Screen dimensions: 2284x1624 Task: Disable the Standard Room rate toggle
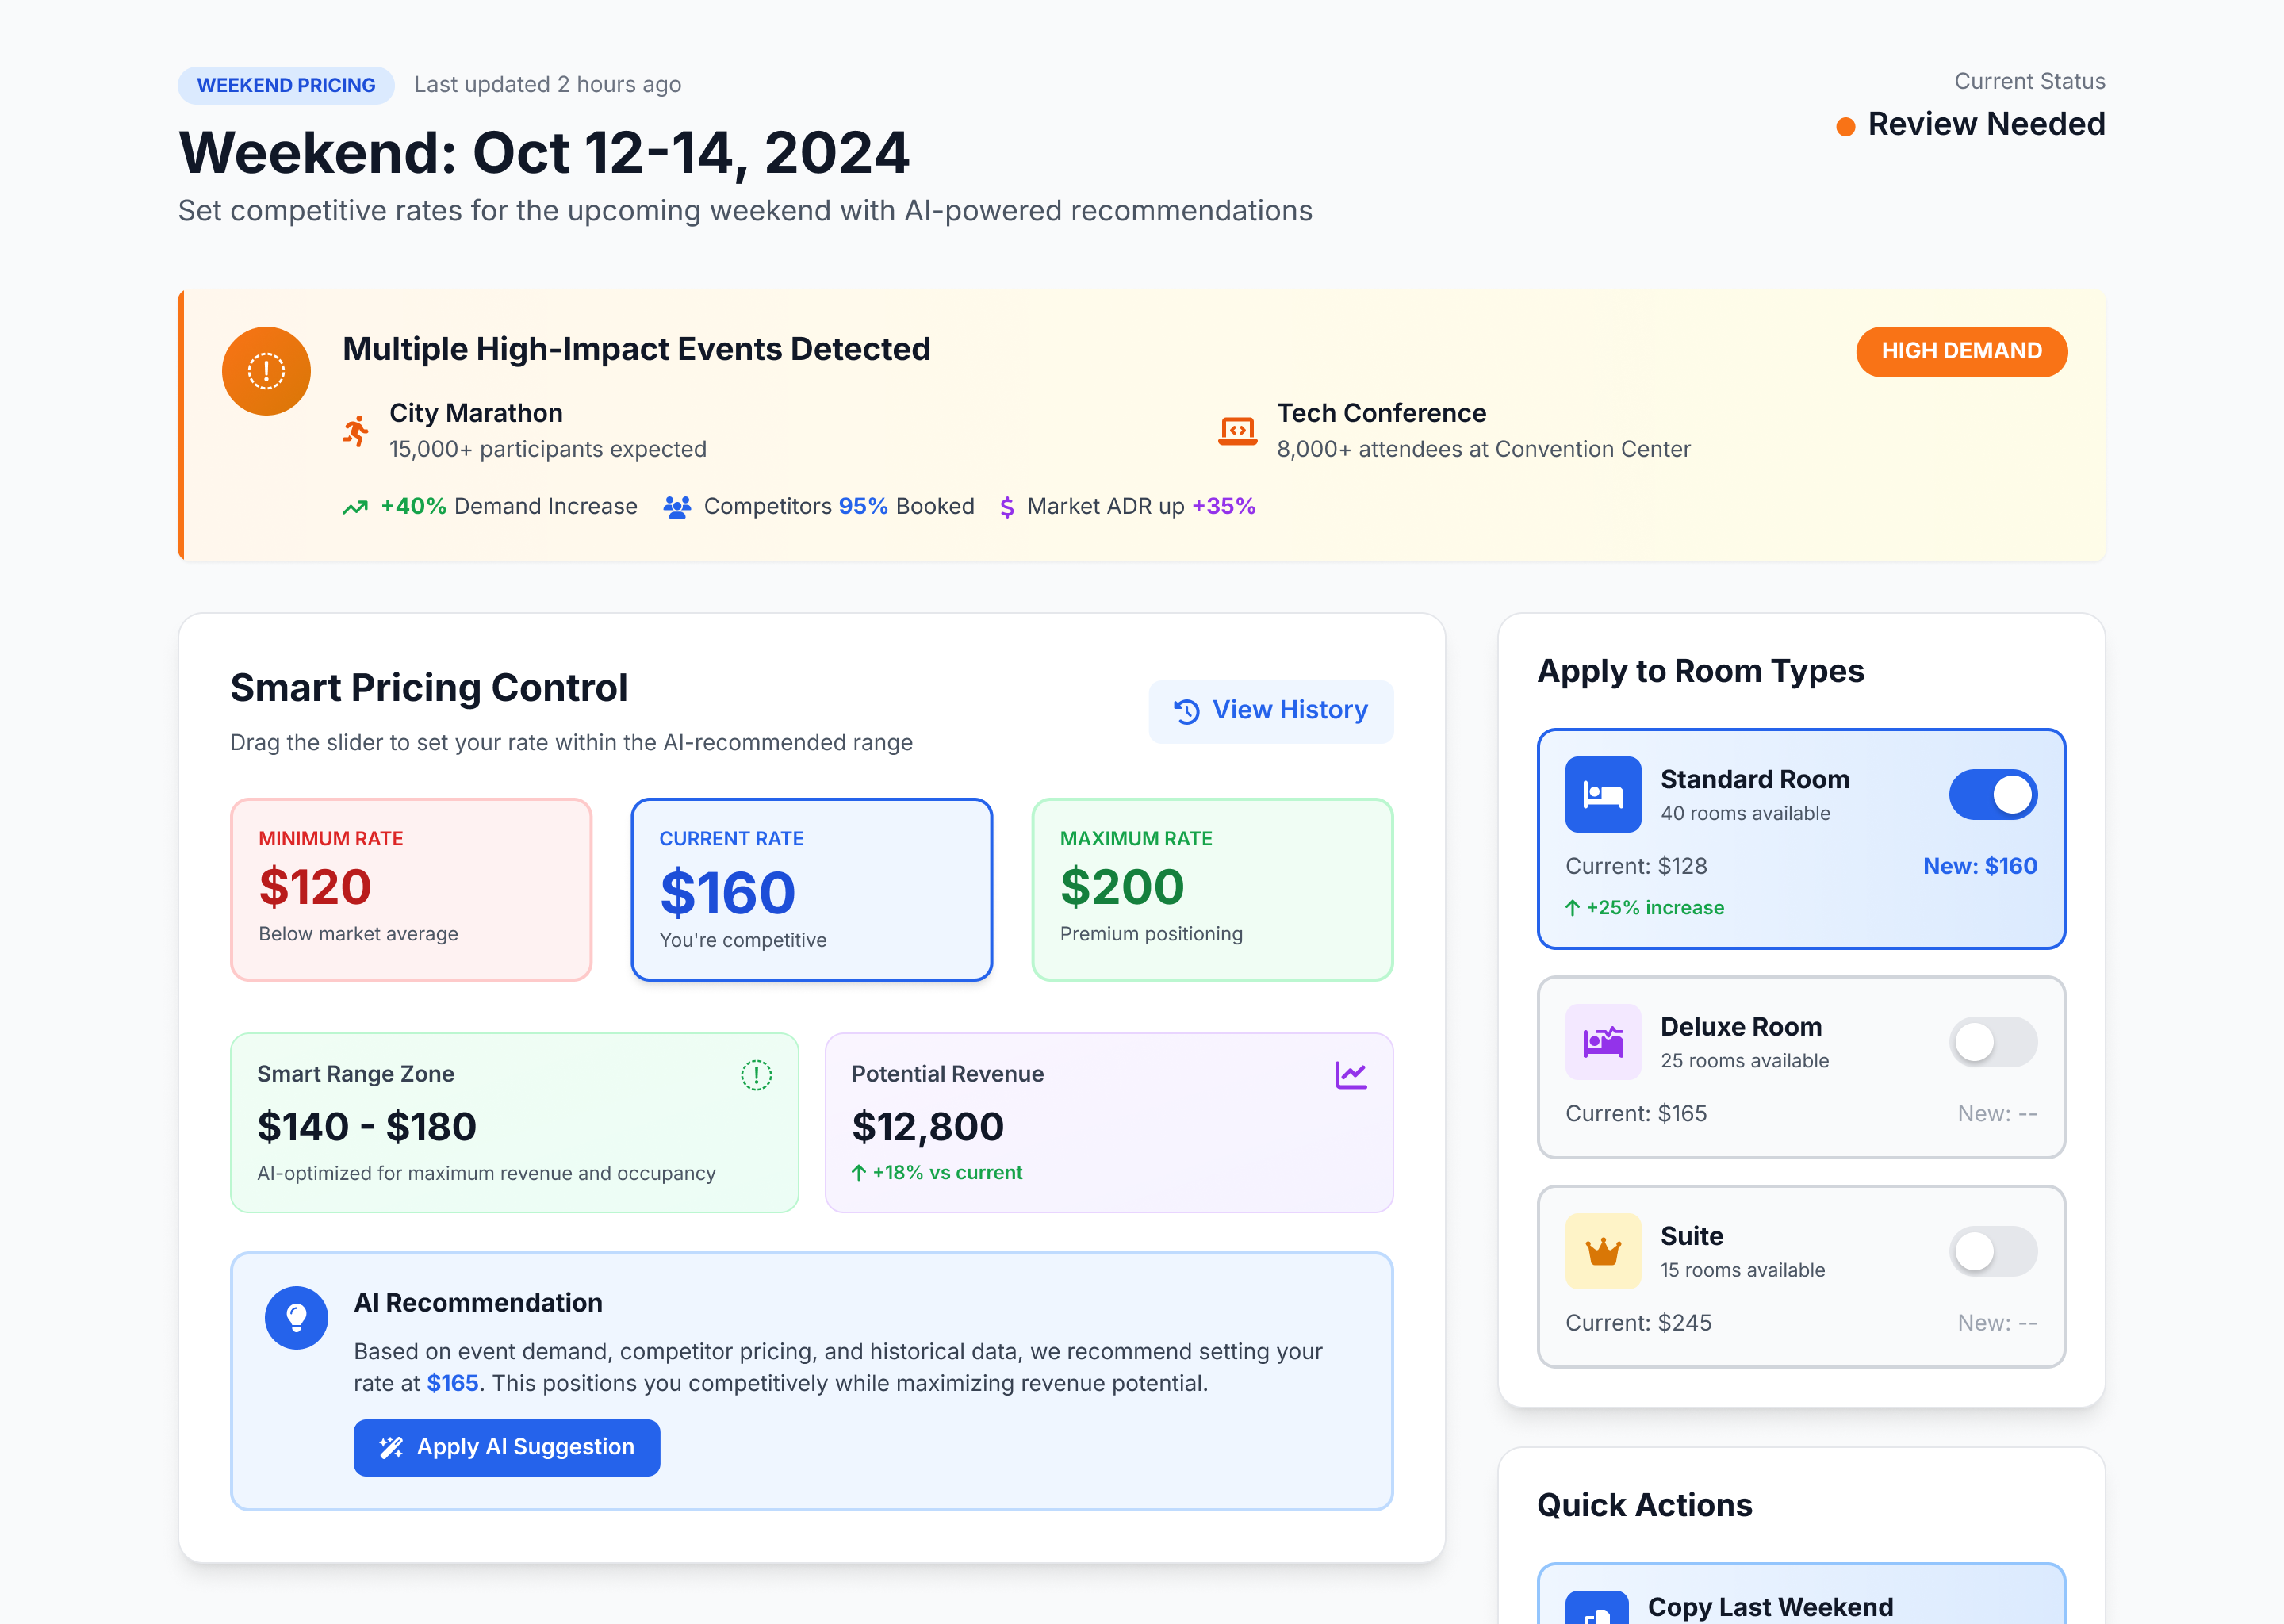coord(1993,794)
